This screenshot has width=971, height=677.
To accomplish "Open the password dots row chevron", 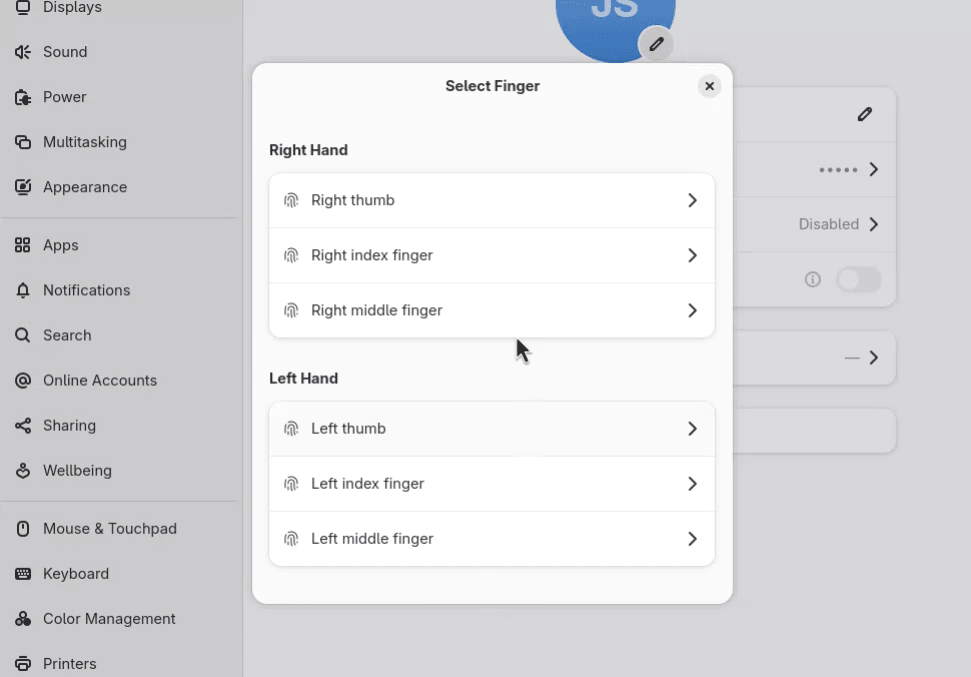I will tap(874, 170).
